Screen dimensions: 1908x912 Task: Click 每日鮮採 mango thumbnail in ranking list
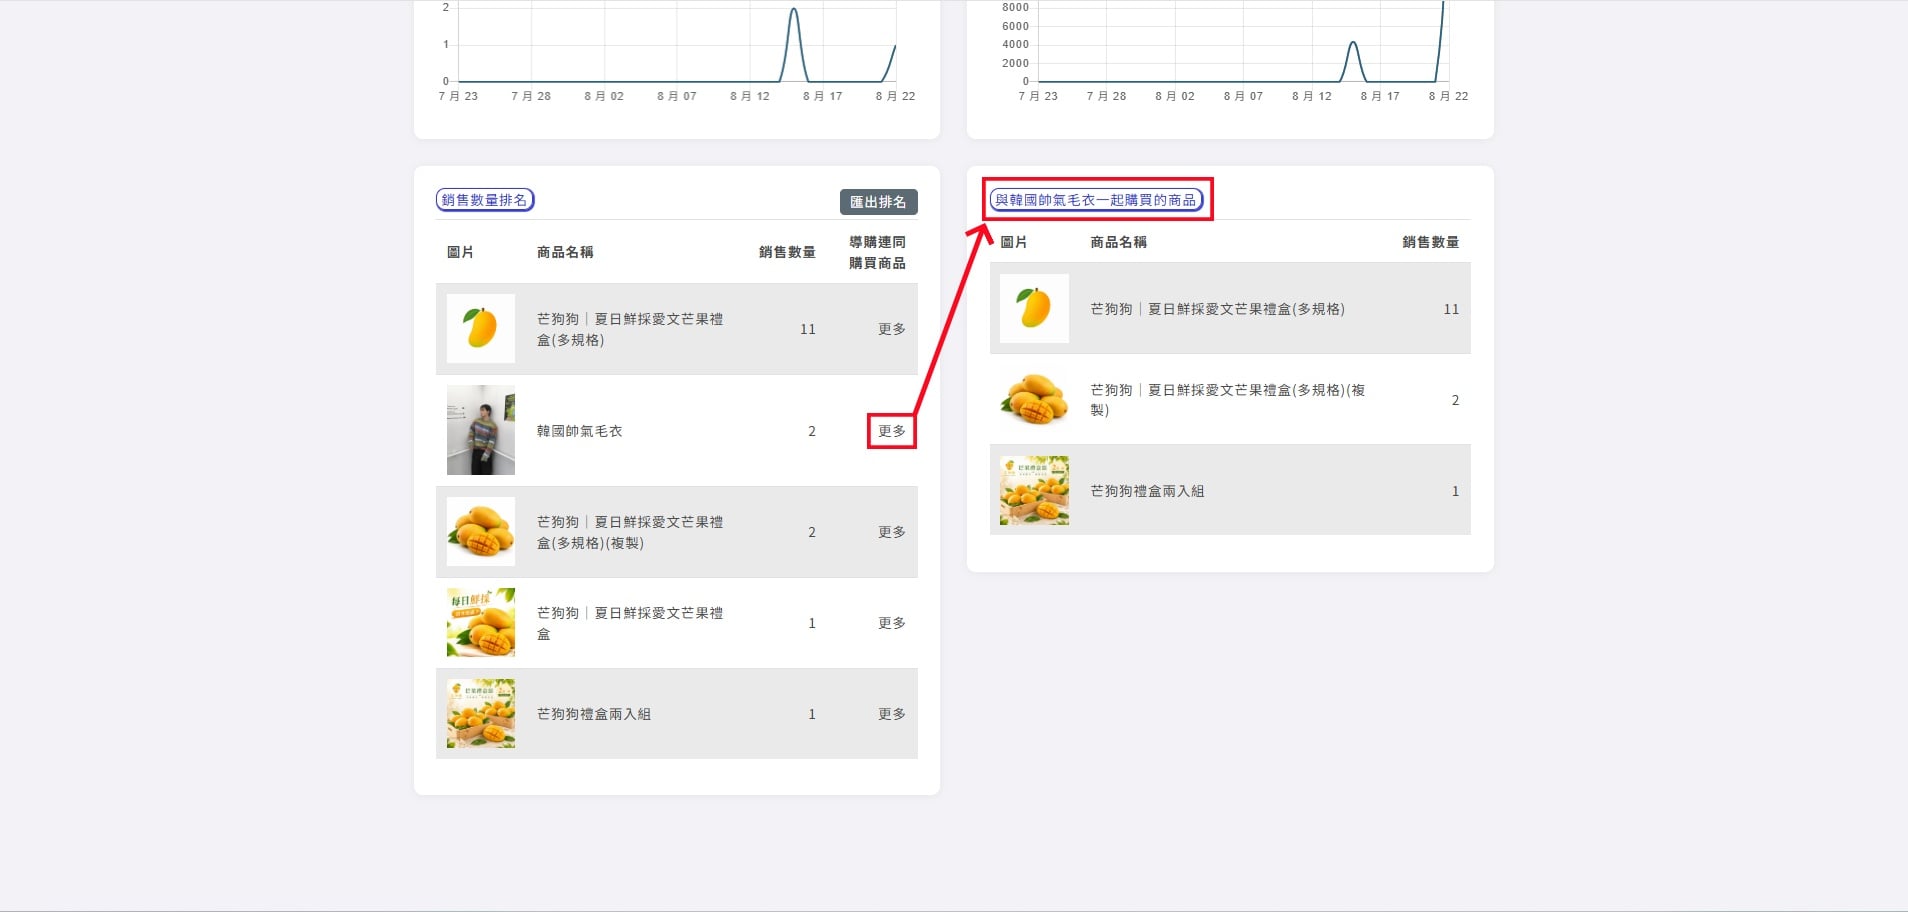point(481,622)
